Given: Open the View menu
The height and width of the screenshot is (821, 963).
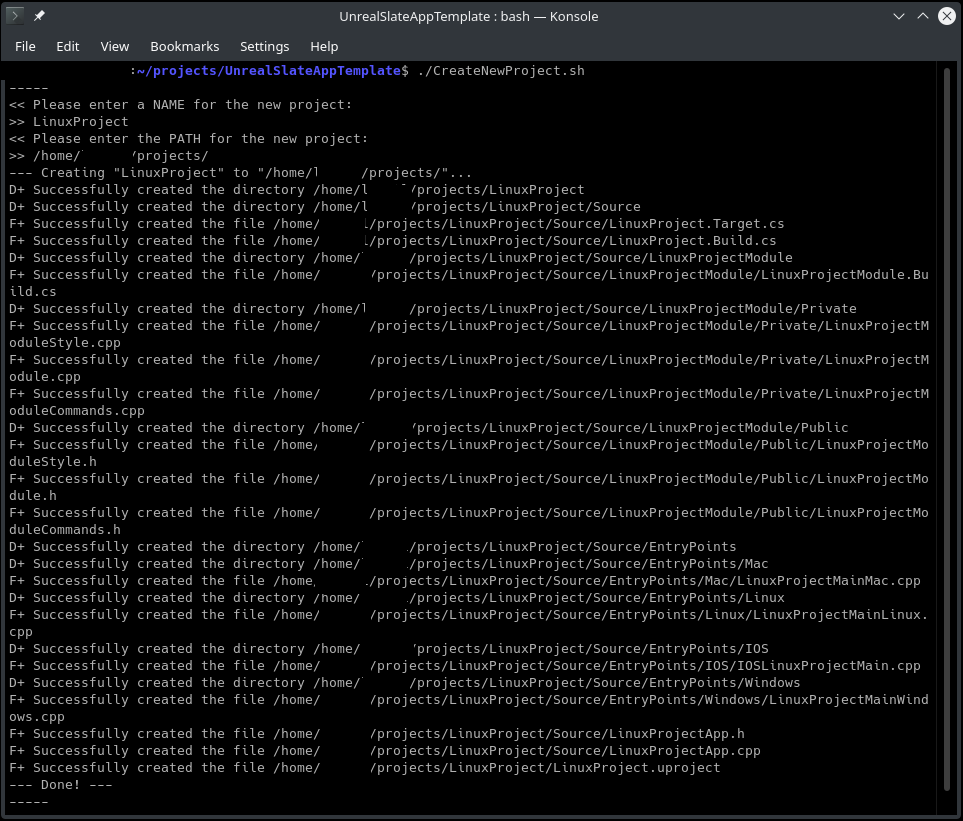Looking at the screenshot, I should [115, 47].
